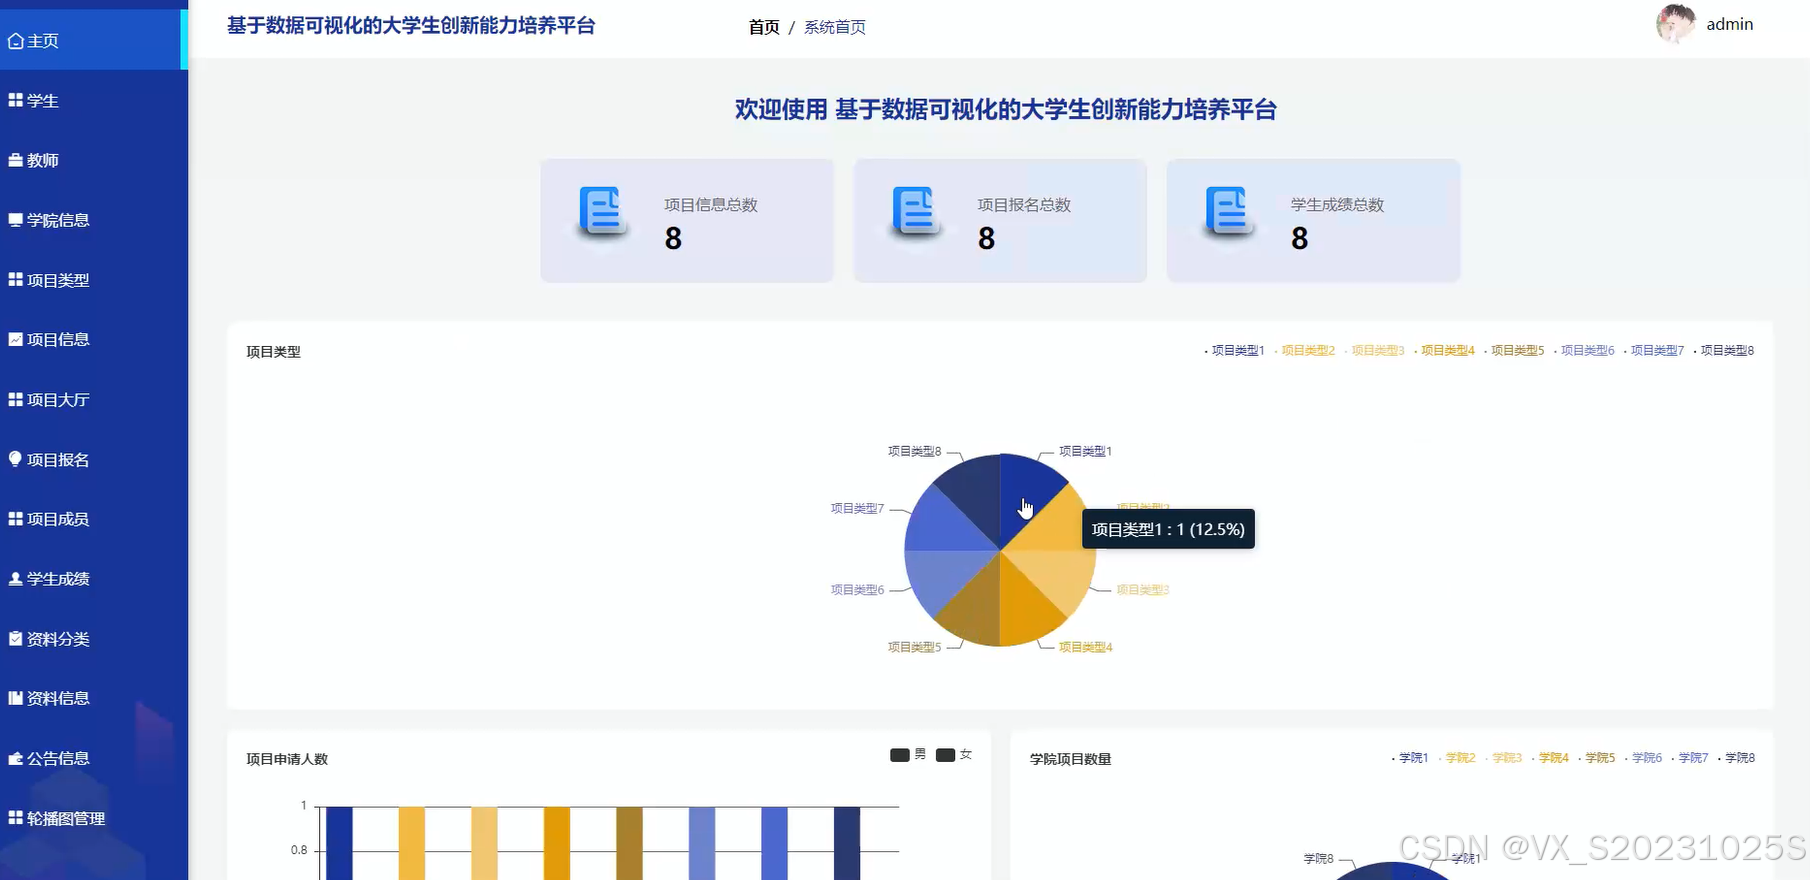Toggle 学院2 legend in 学院项目数量 chart
Viewport: 1810px width, 880px height.
(1457, 758)
